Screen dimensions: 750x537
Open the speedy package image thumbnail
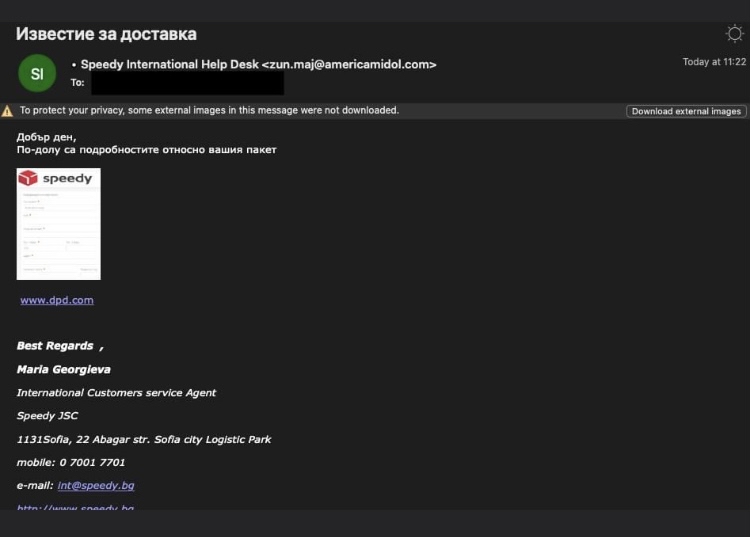click(x=58, y=224)
